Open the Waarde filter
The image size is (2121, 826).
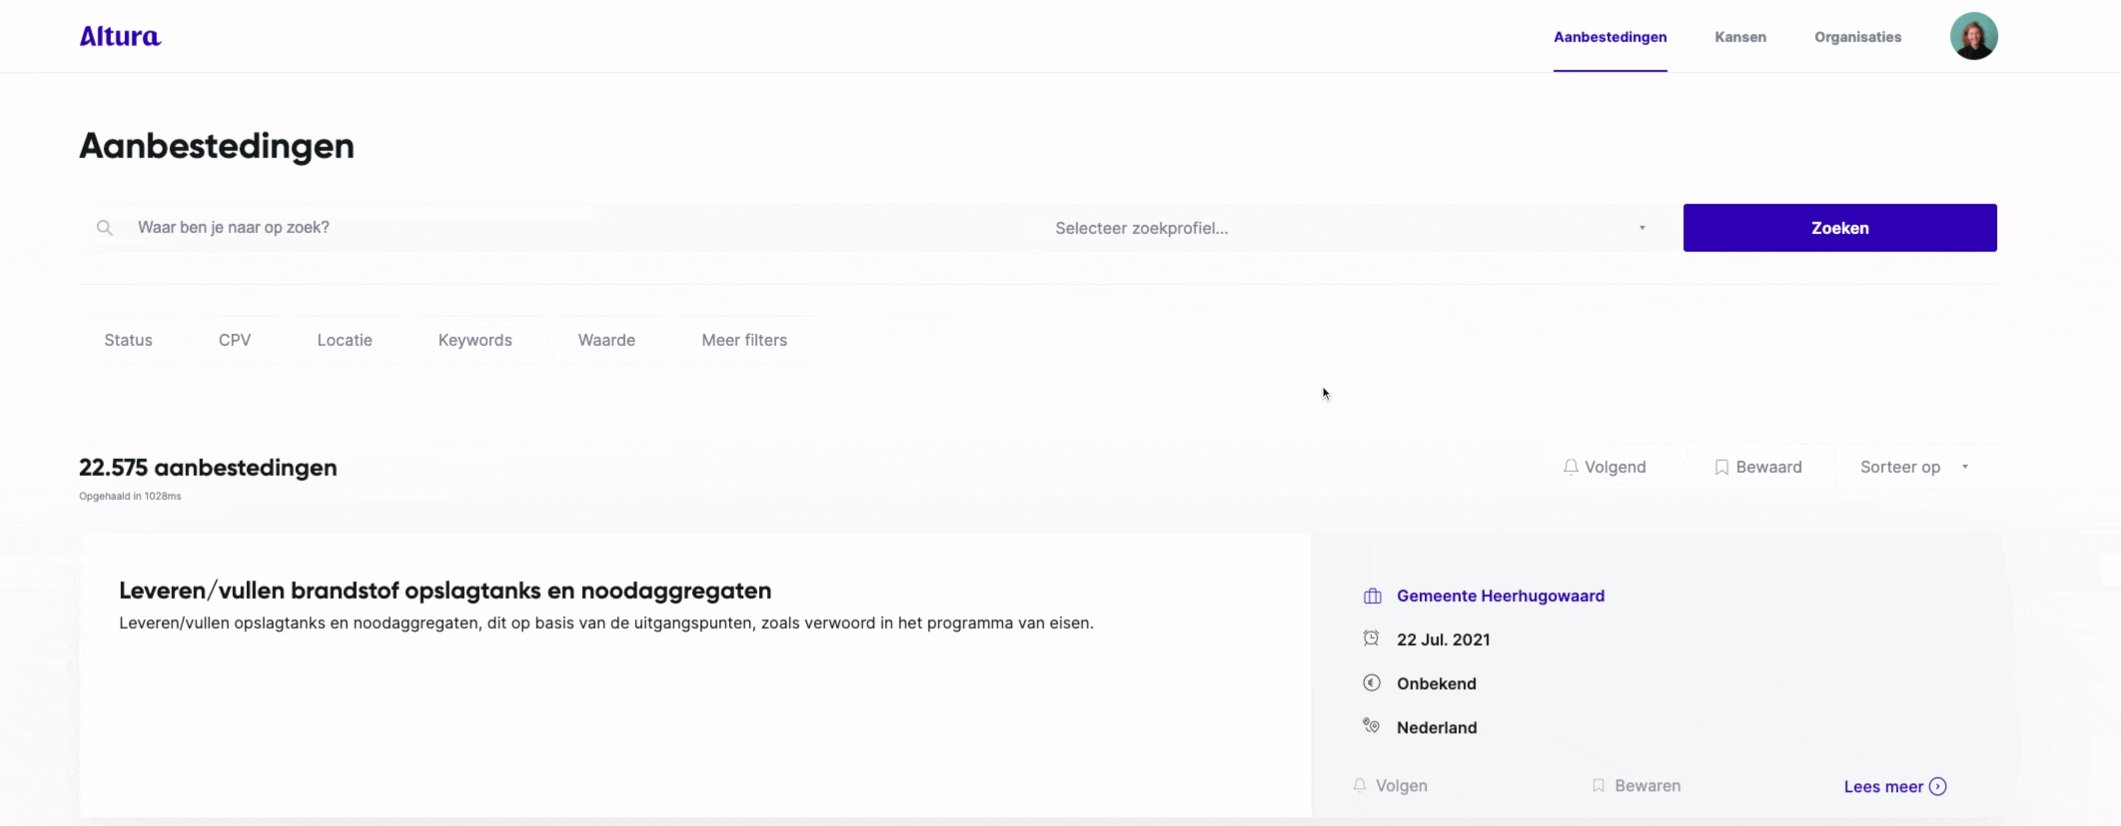click(607, 340)
